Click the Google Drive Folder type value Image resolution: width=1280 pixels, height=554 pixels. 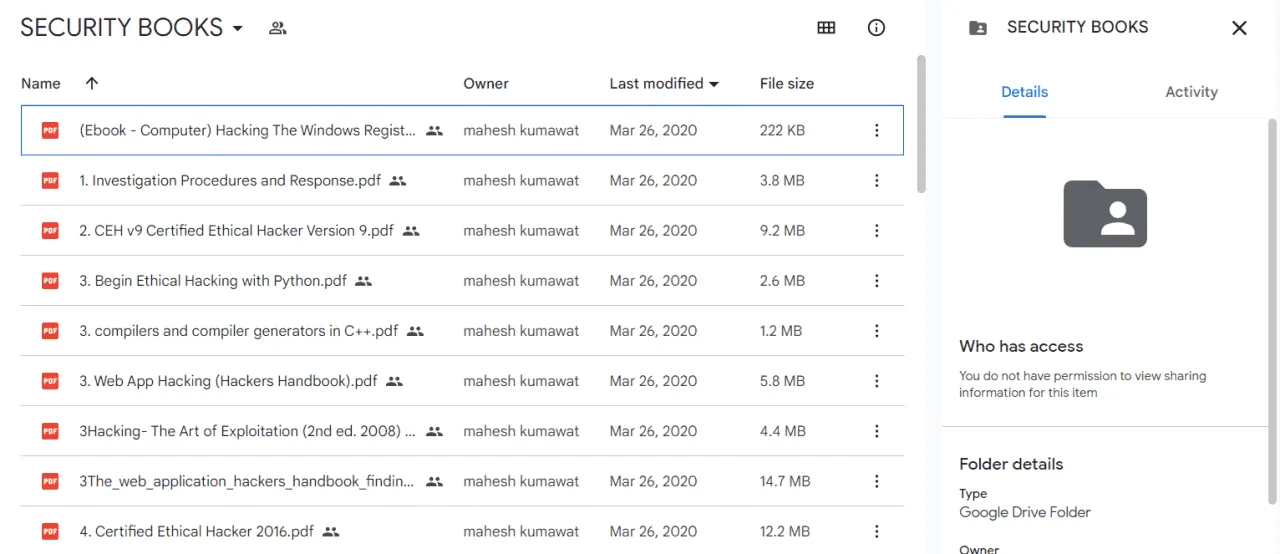[x=1025, y=512]
